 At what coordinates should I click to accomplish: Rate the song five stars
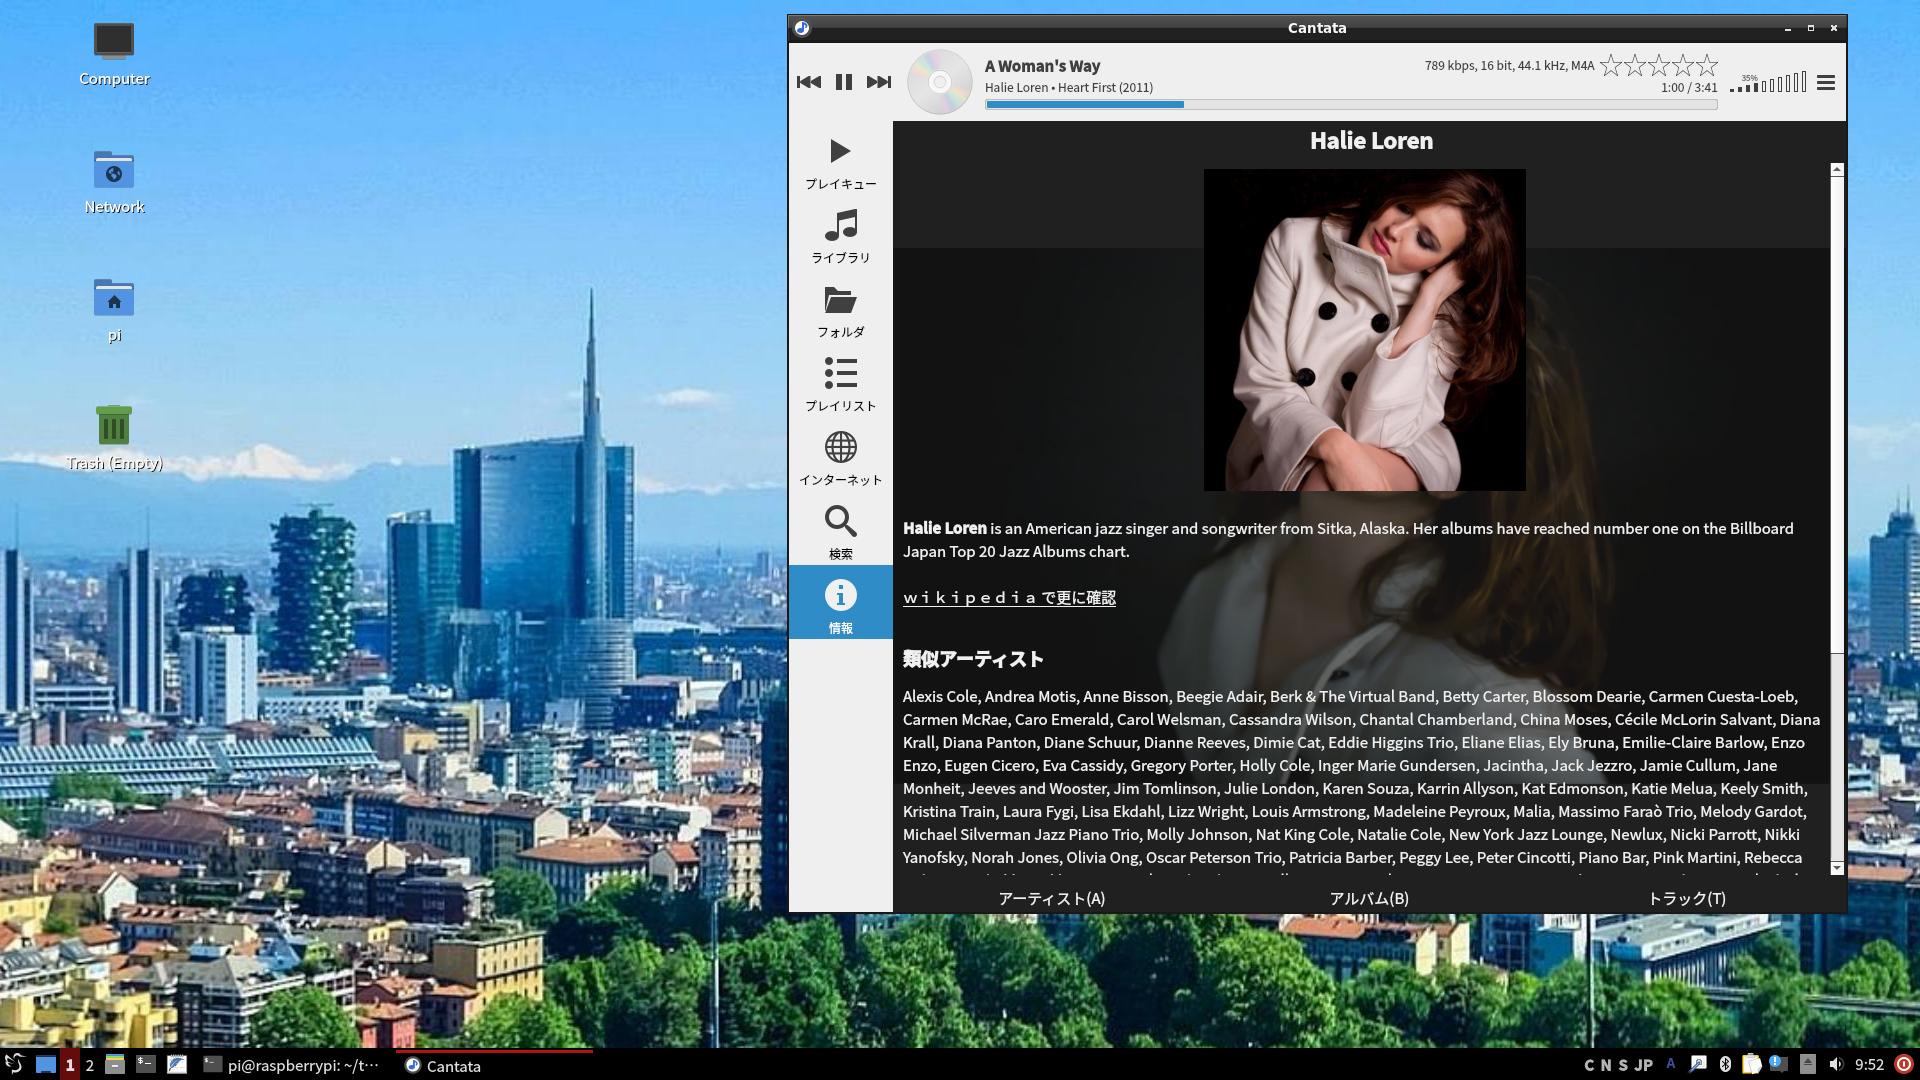point(1707,66)
